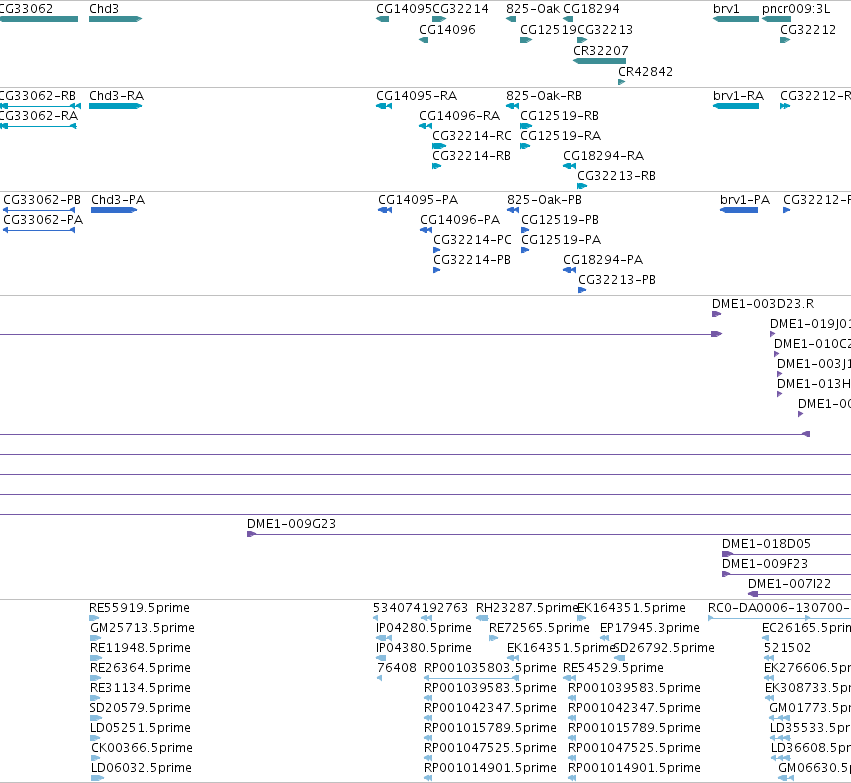This screenshot has width=851, height=783.
Task: Select the 'RE31134.5prime' EST label
Action: tap(141, 689)
